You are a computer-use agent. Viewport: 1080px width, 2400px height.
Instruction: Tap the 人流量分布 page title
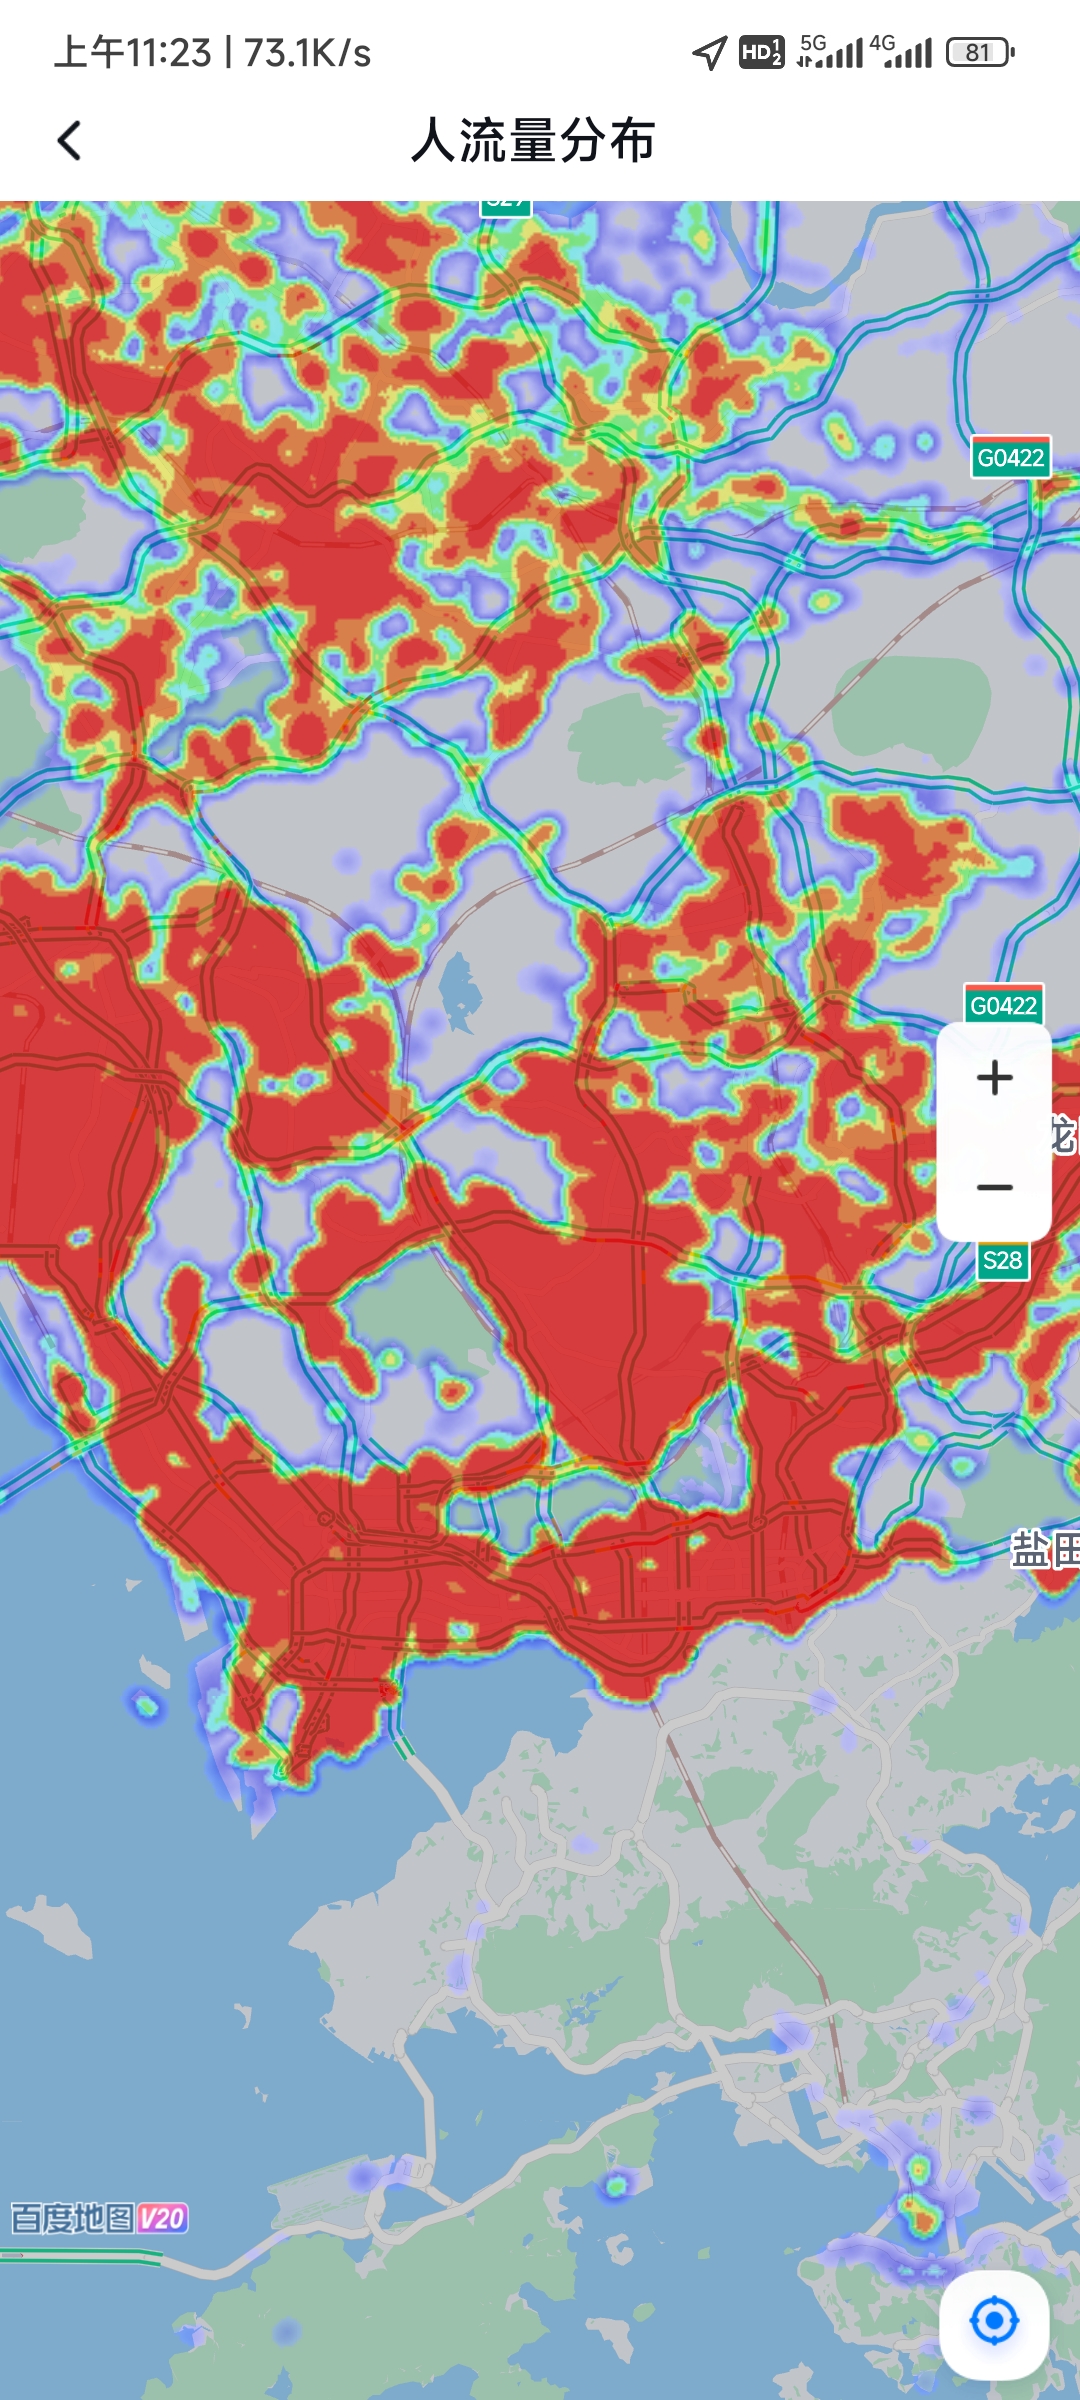(x=534, y=140)
